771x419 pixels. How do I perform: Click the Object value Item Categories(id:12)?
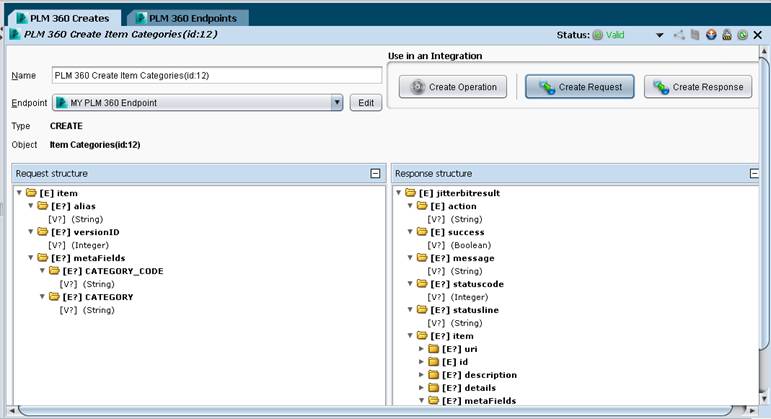pos(95,145)
